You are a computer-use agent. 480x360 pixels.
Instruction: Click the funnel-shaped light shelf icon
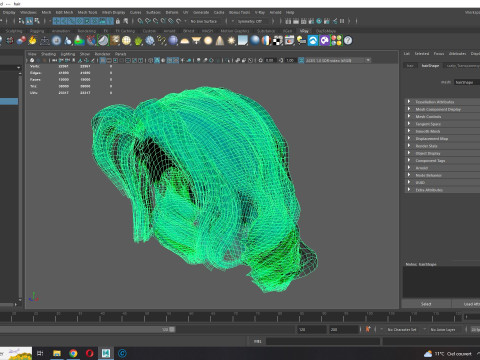point(196,41)
